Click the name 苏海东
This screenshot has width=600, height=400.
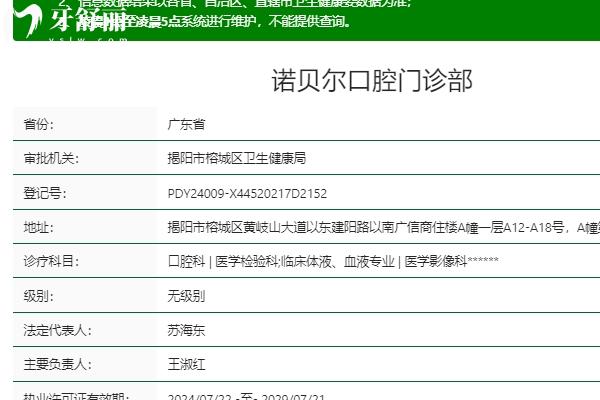point(186,330)
